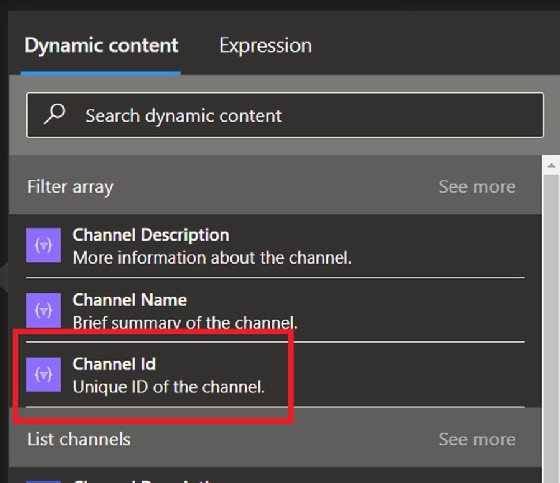Click See more for List channels

[477, 439]
